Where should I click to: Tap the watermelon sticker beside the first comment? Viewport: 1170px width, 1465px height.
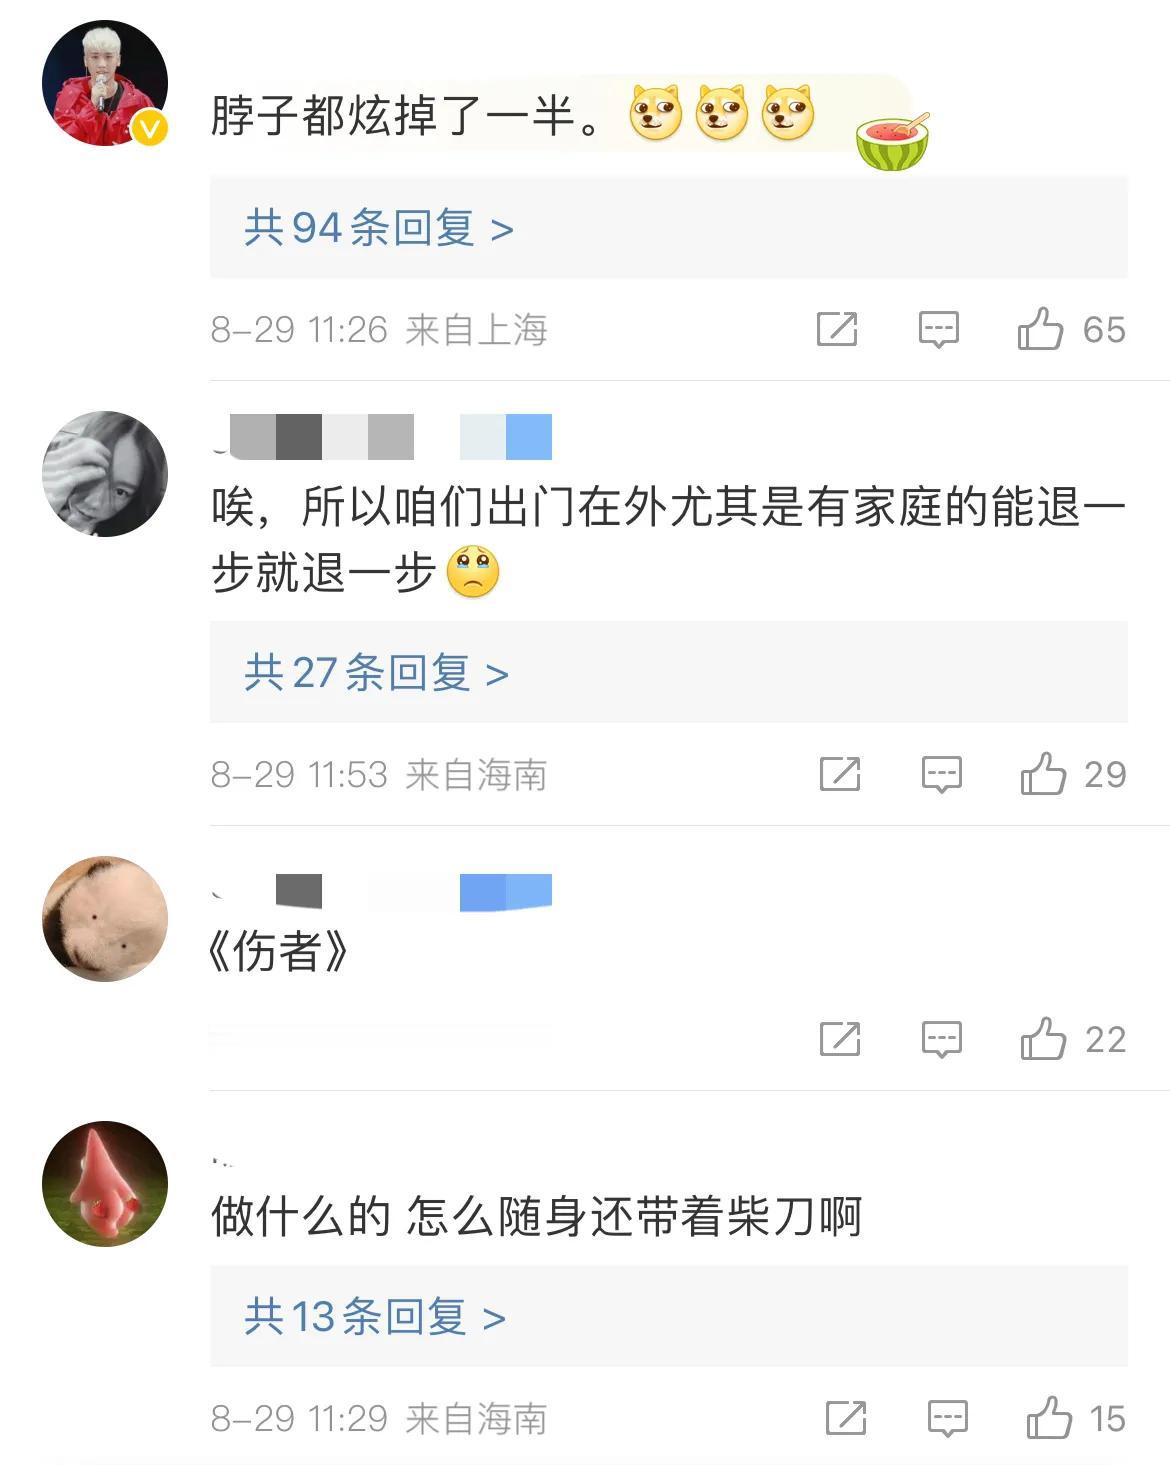point(893,141)
